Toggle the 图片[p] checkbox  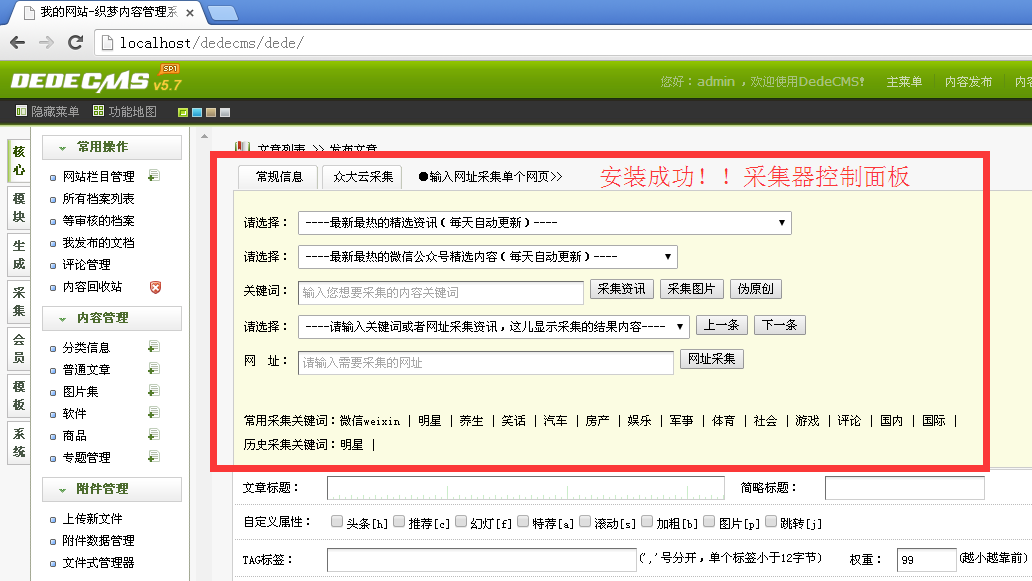709,522
